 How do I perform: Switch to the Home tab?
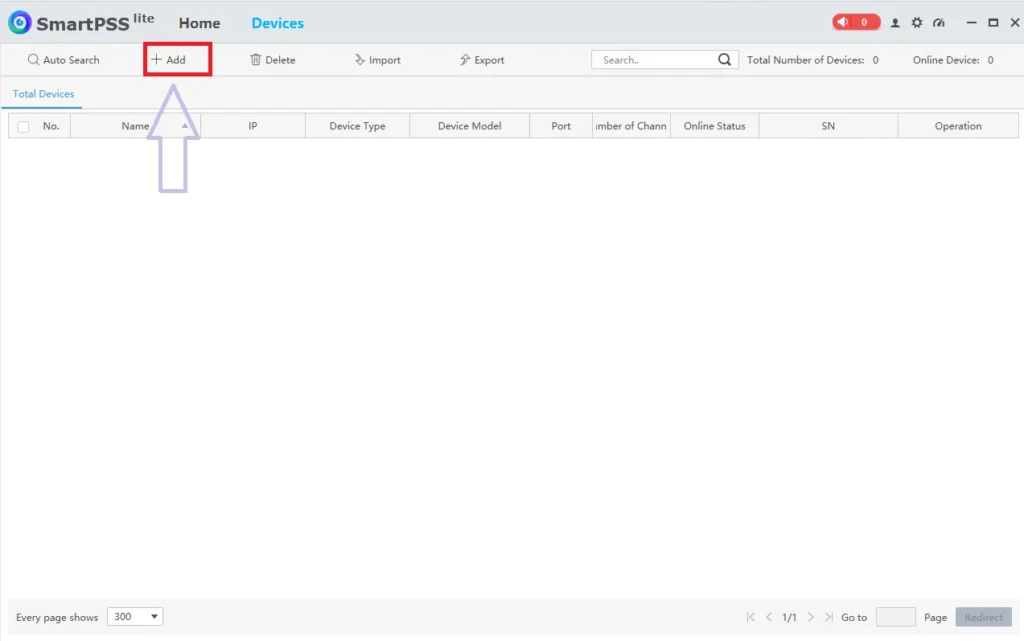(x=199, y=22)
